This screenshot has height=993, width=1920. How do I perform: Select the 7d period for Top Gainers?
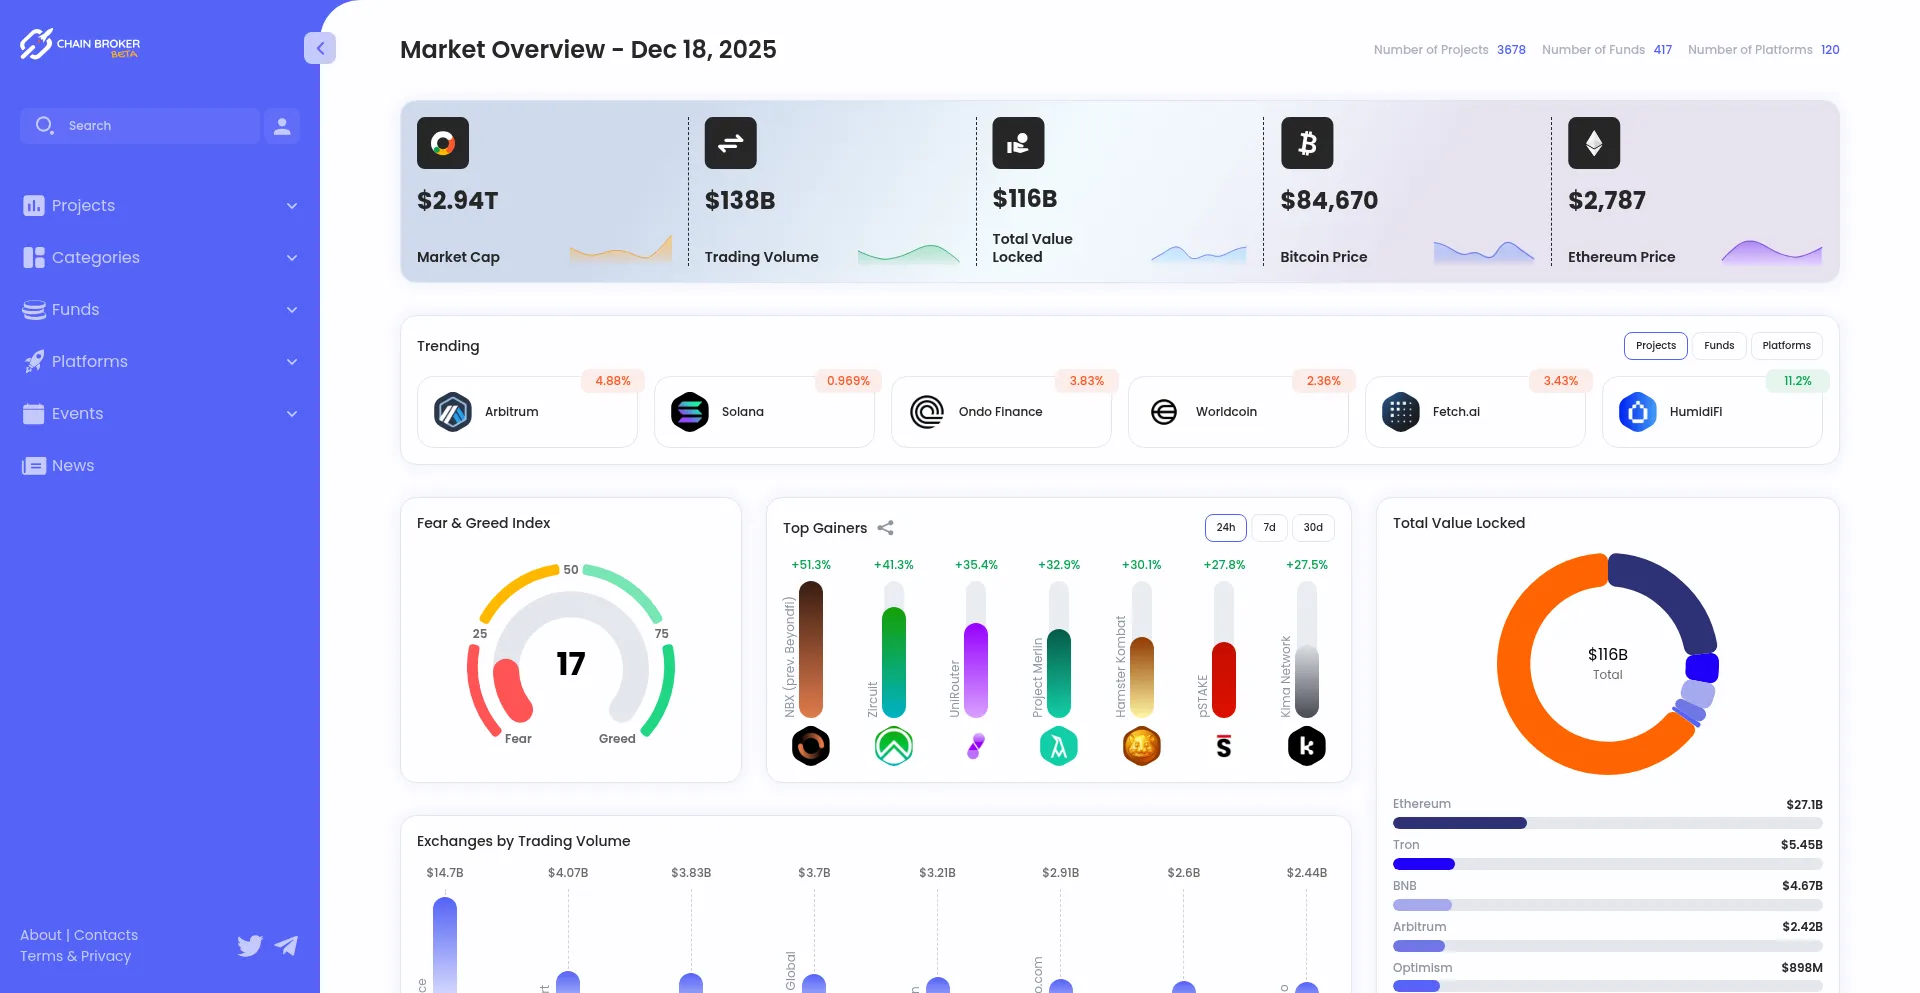pos(1269,527)
